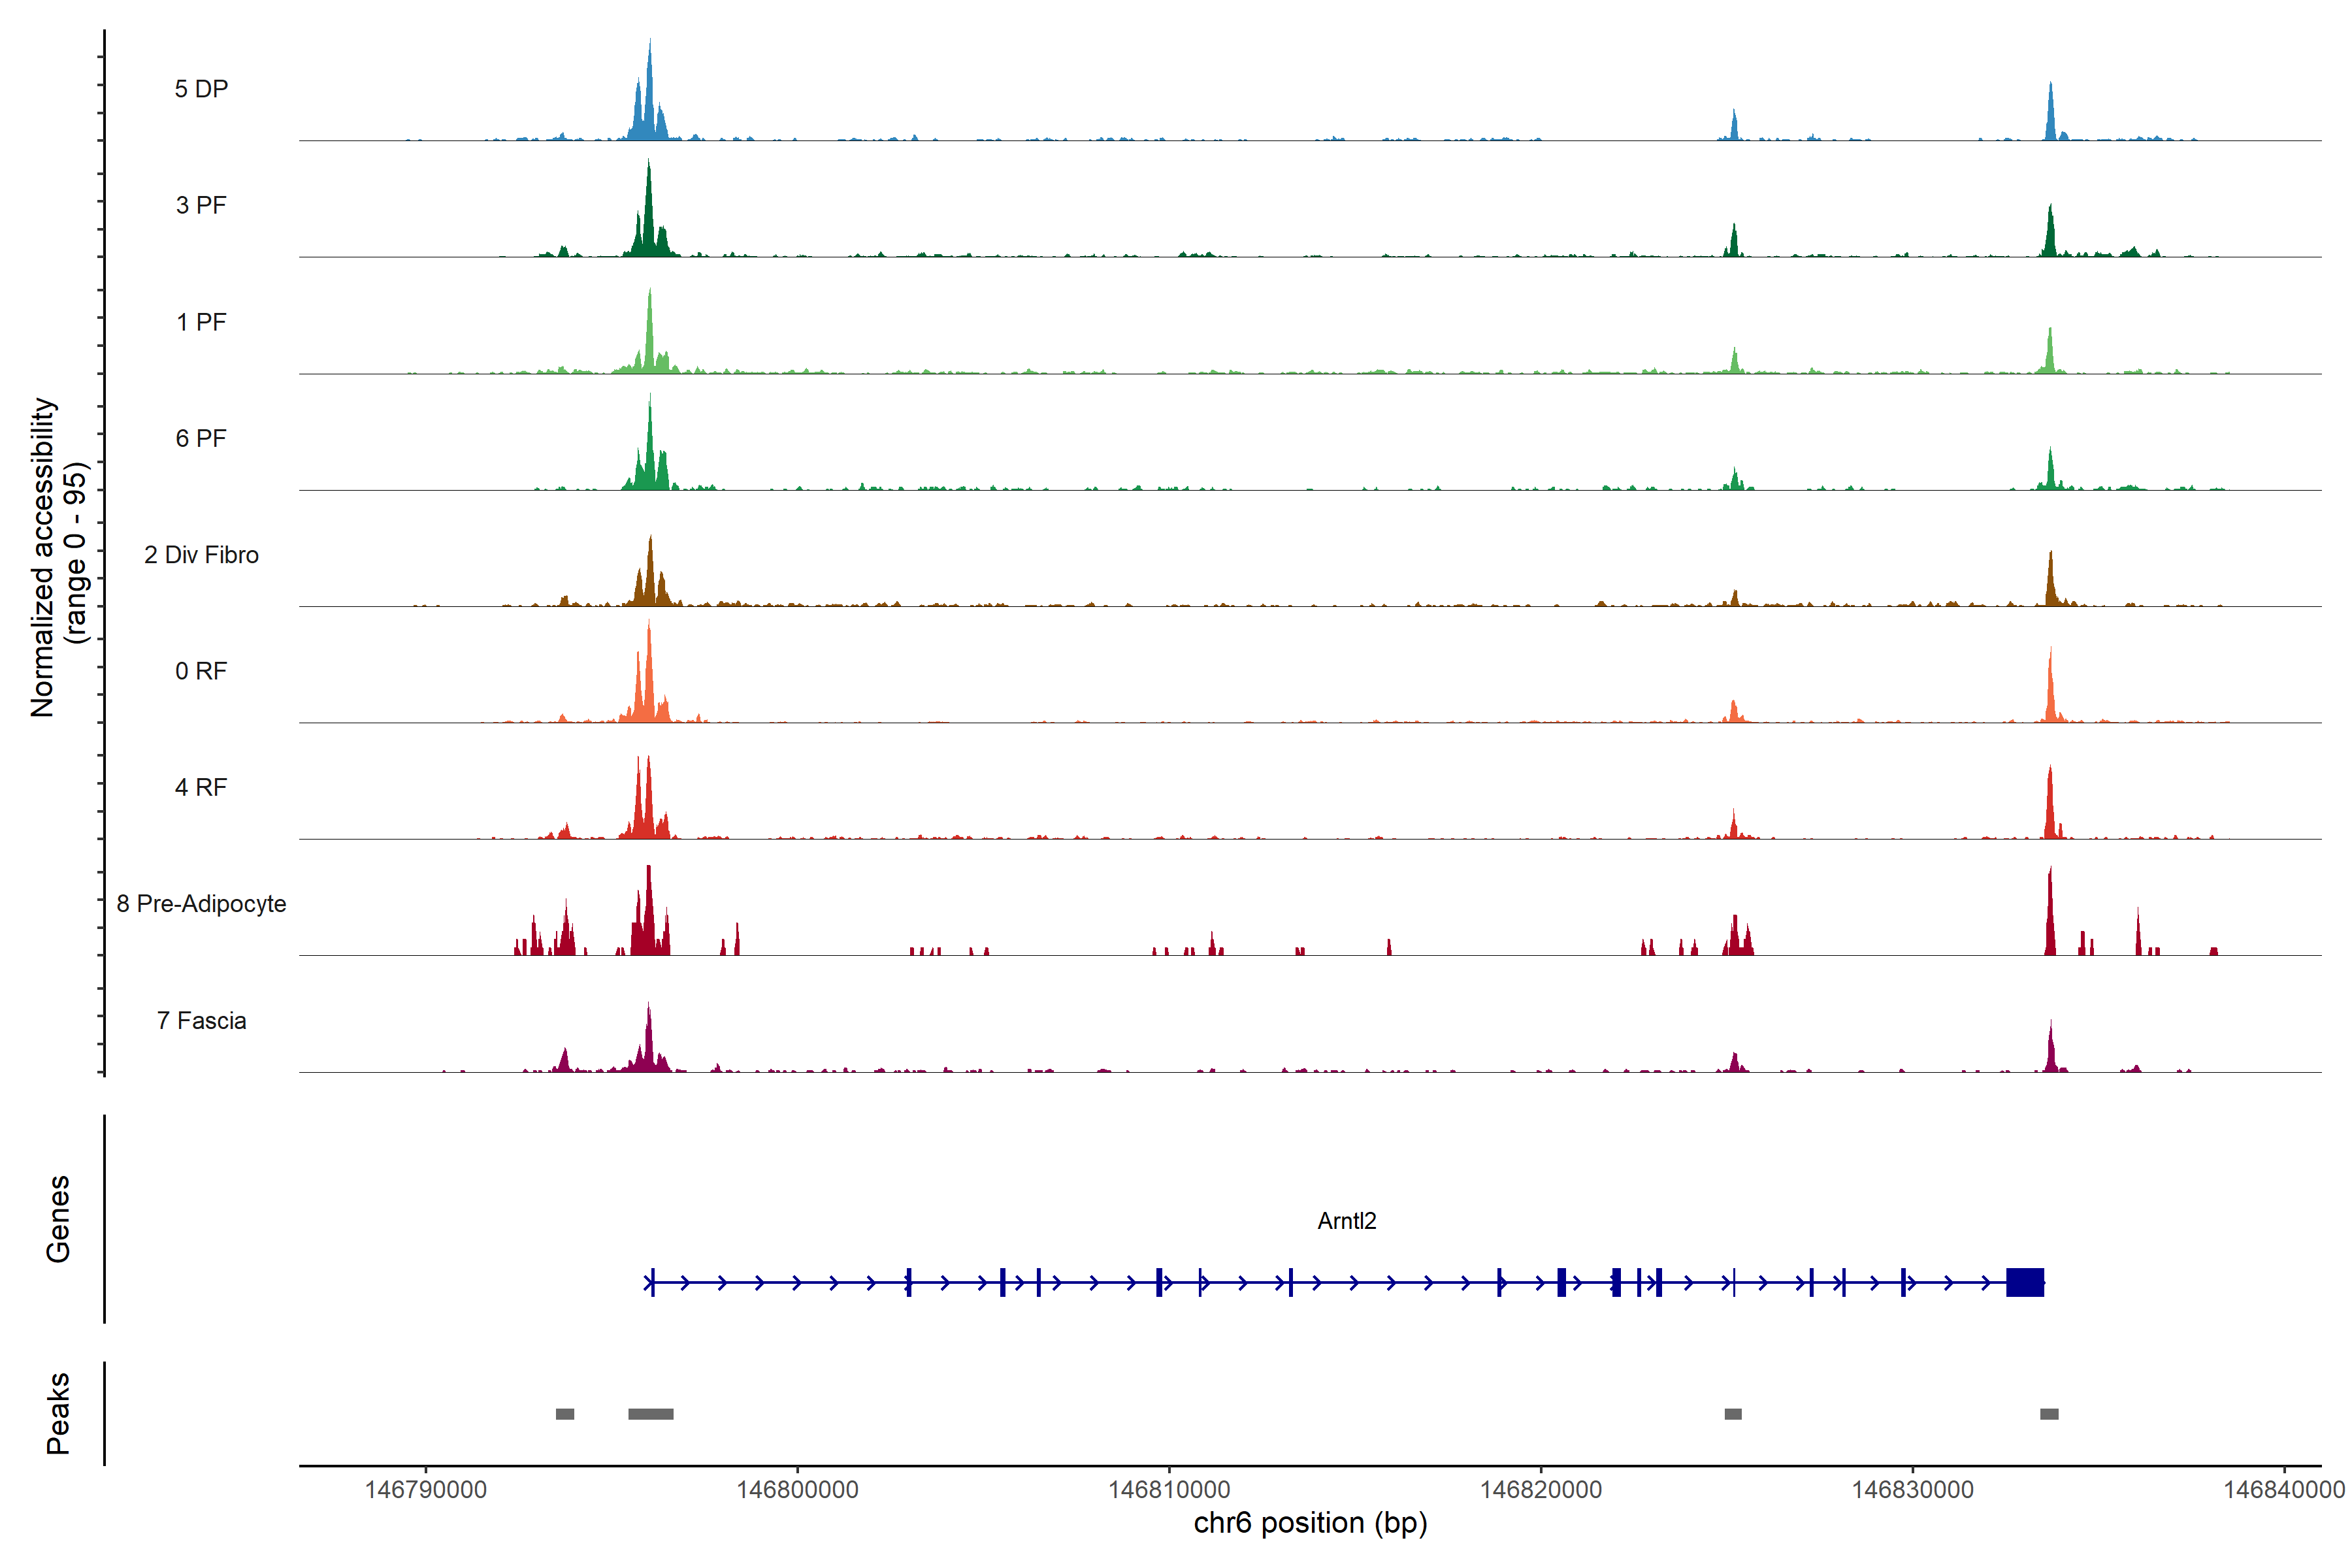Click the 146800000 axis tick label

[797, 1489]
